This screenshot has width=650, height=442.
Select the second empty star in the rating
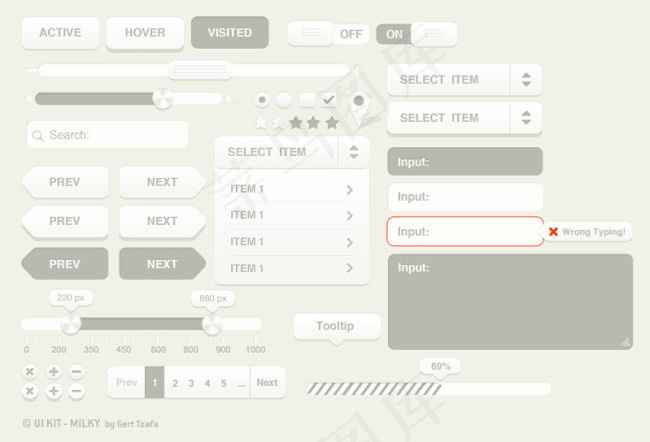(278, 123)
